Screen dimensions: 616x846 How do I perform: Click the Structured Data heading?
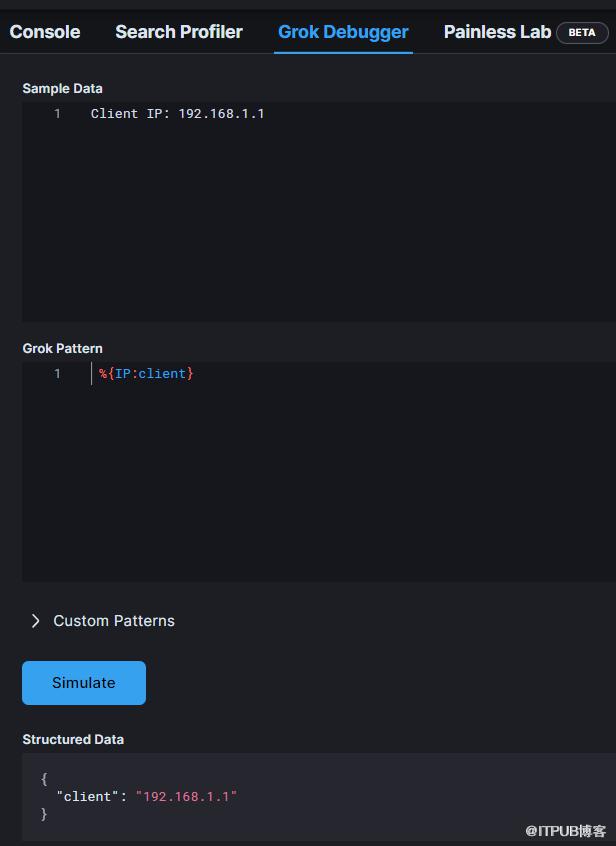tap(73, 740)
